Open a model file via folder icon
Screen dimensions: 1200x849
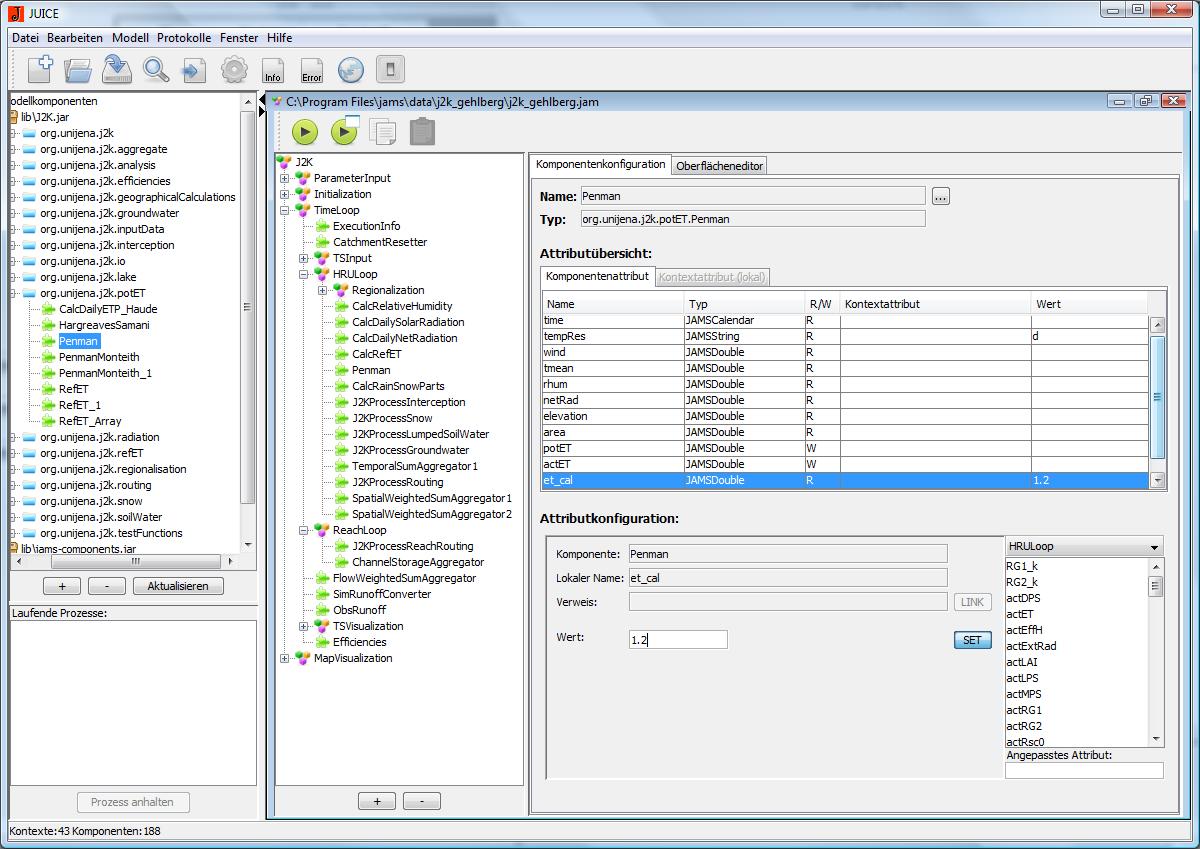[x=78, y=70]
